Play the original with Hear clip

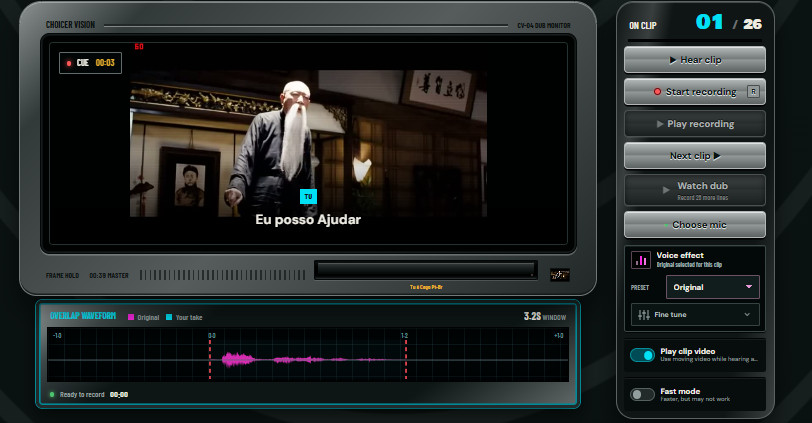click(x=694, y=60)
